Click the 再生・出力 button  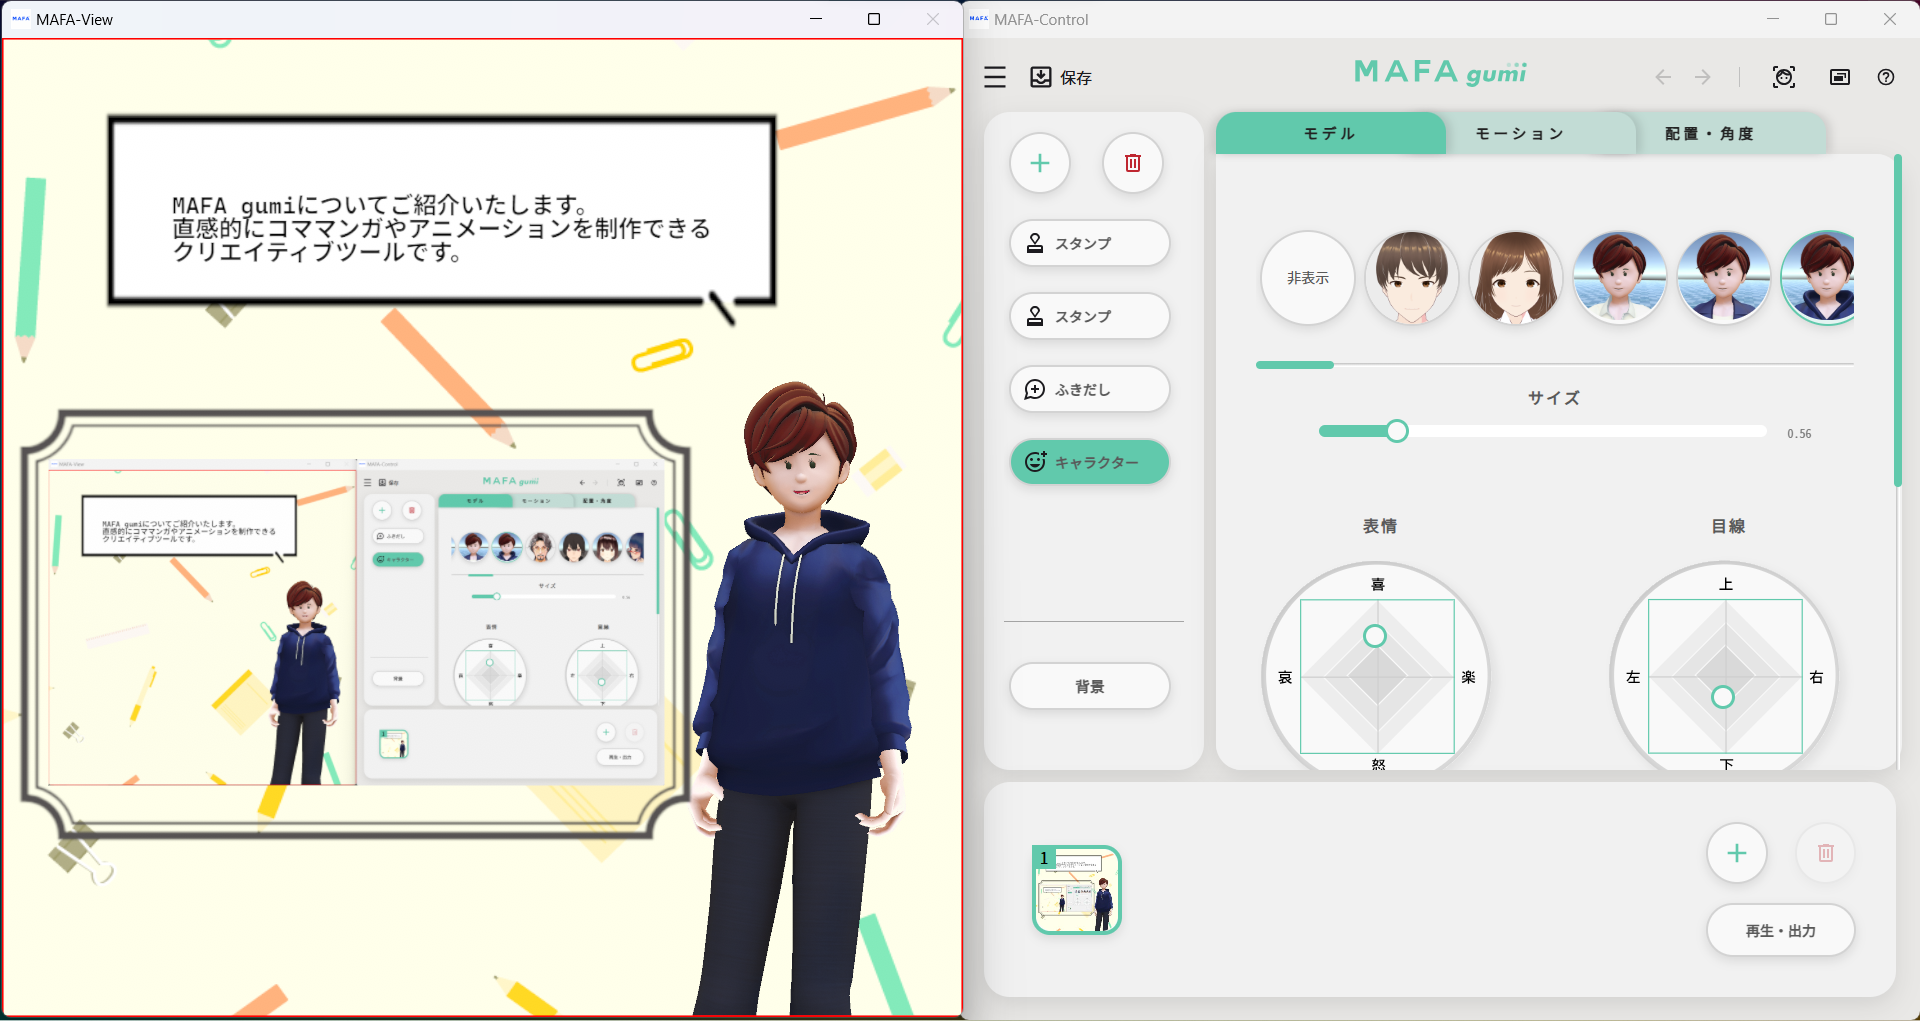[1780, 930]
